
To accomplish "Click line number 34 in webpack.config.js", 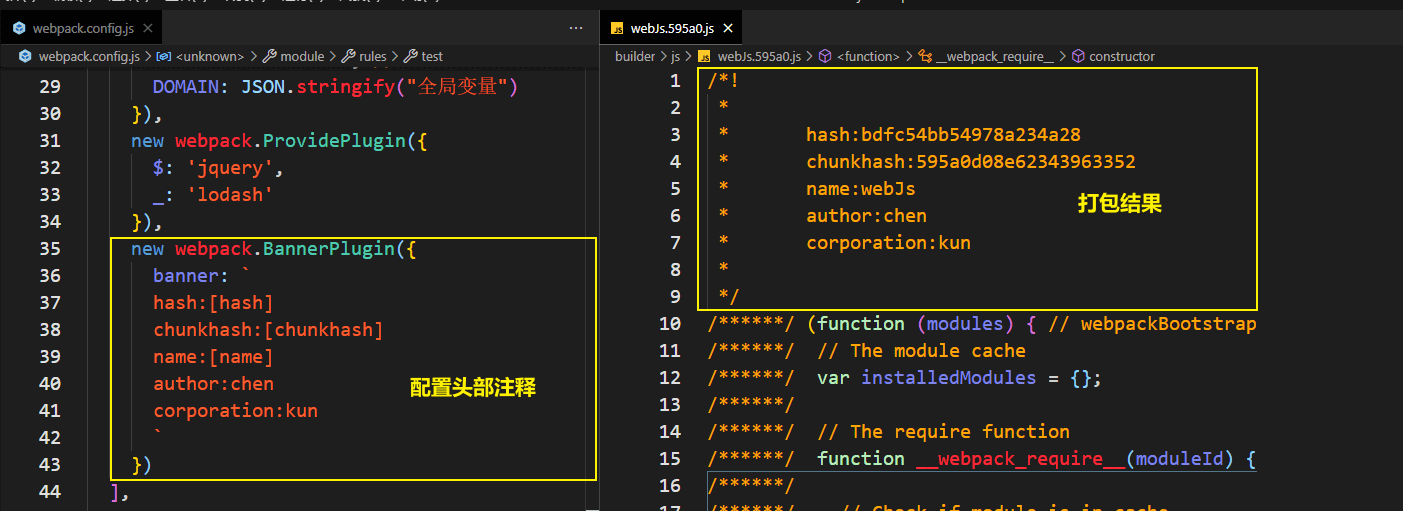I will pyautogui.click(x=49, y=221).
